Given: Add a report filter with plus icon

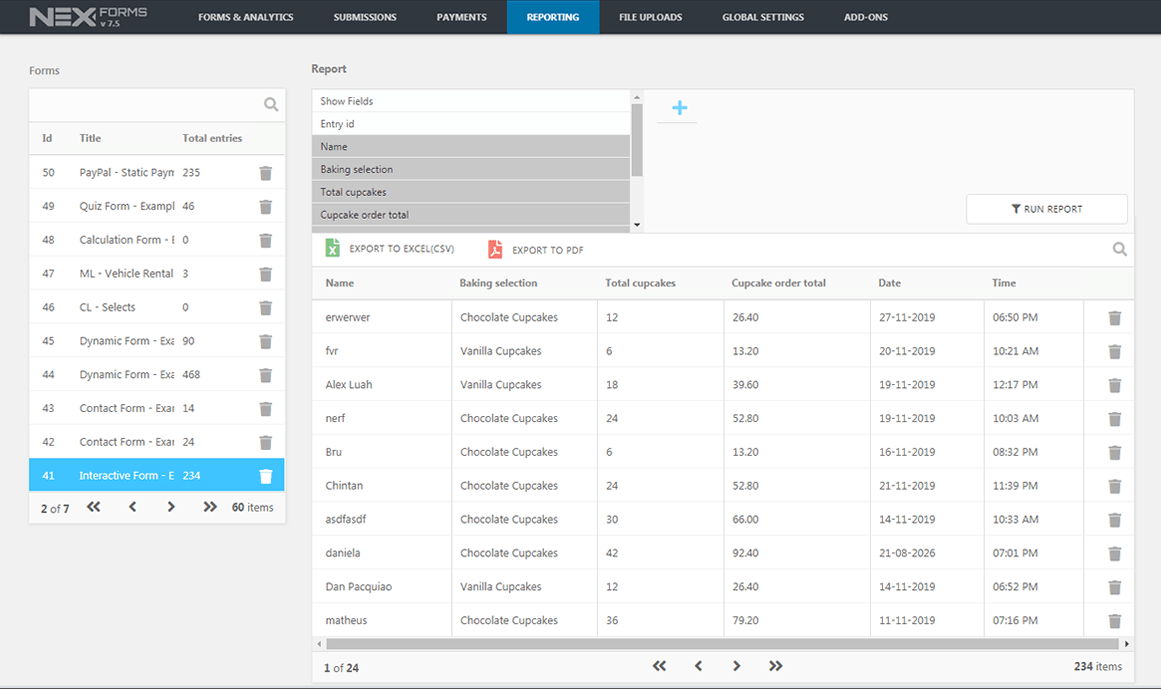Looking at the screenshot, I should point(679,108).
